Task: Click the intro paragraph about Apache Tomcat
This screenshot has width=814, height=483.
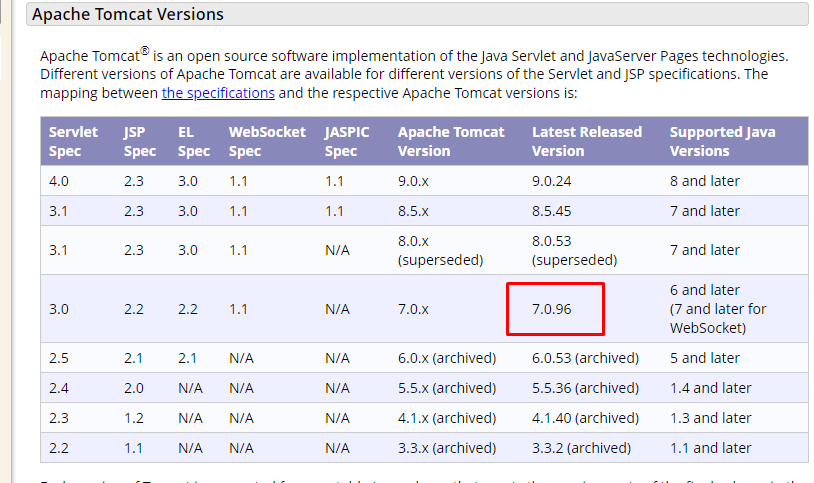Action: coord(414,74)
